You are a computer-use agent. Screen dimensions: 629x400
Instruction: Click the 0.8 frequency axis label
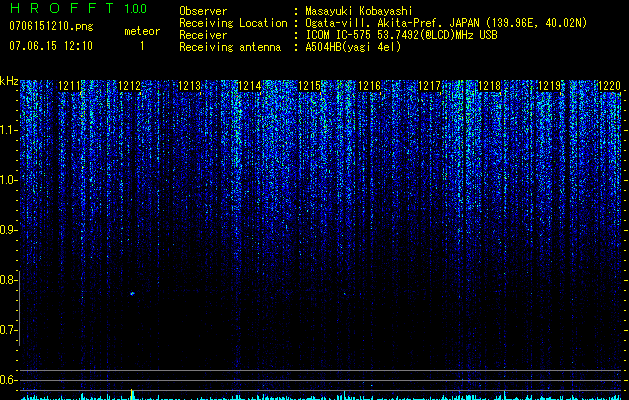pos(7,280)
